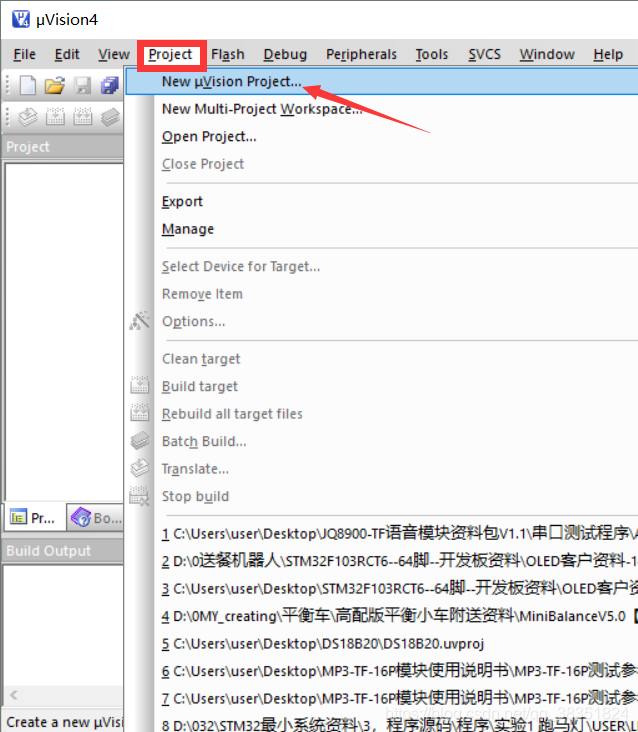Open the Window menu
The width and height of the screenshot is (638, 732).
pyautogui.click(x=547, y=55)
